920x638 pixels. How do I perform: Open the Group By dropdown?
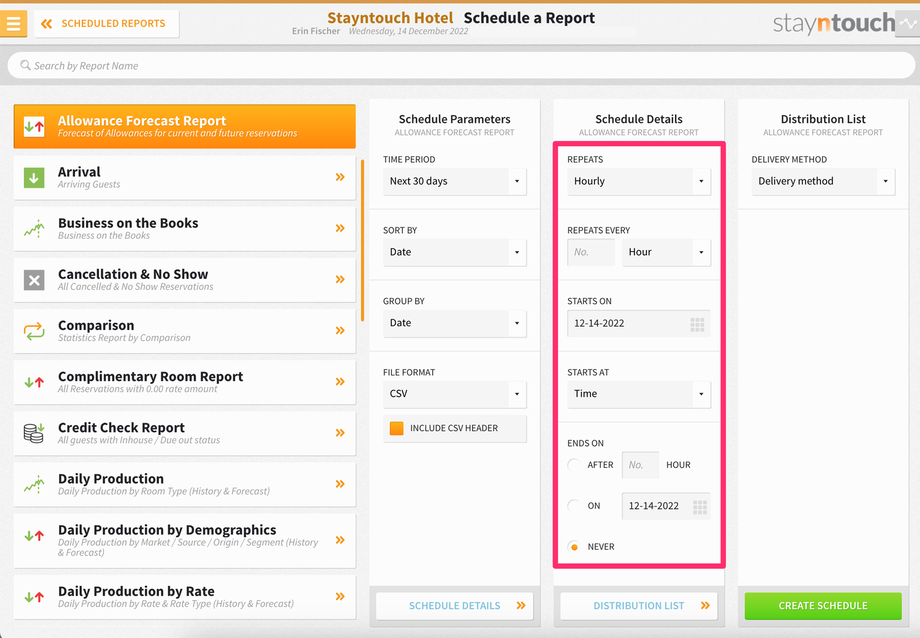tap(455, 323)
